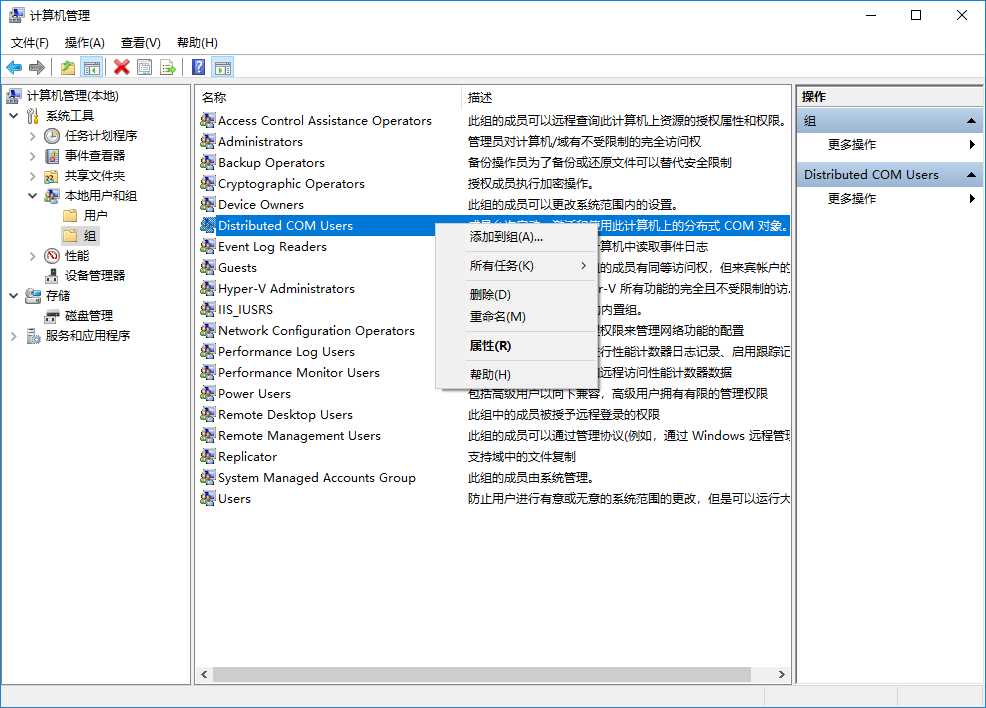
Task: Click the Forward arrow toolbar icon
Action: click(37, 67)
